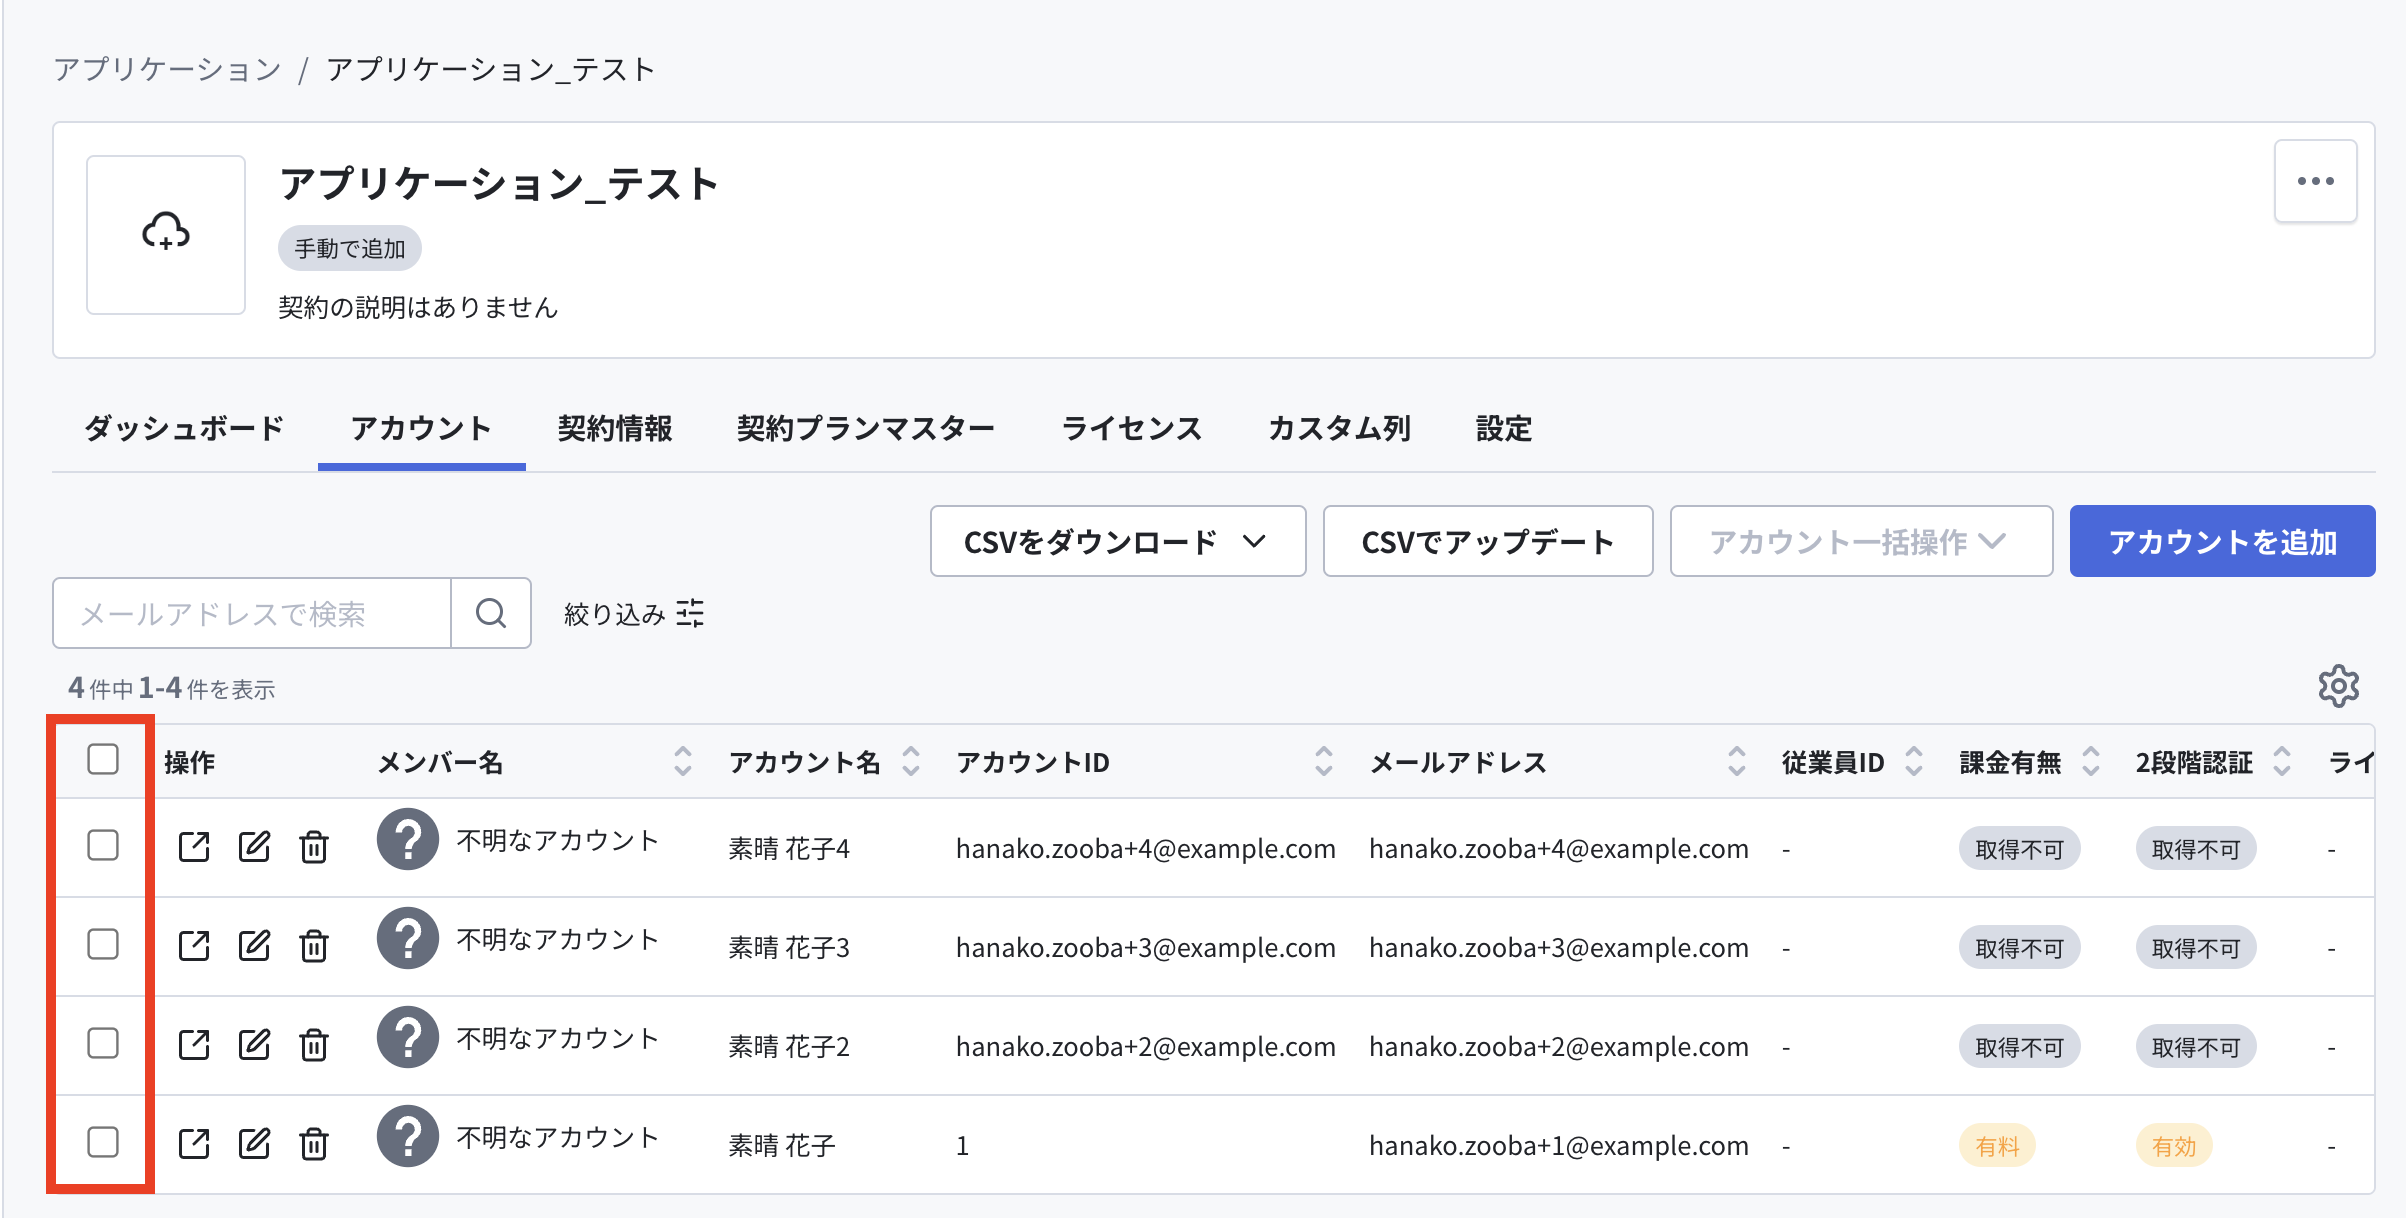The width and height of the screenshot is (2406, 1218).
Task: Click the trash icon for 素晴 花子3
Action: (314, 946)
